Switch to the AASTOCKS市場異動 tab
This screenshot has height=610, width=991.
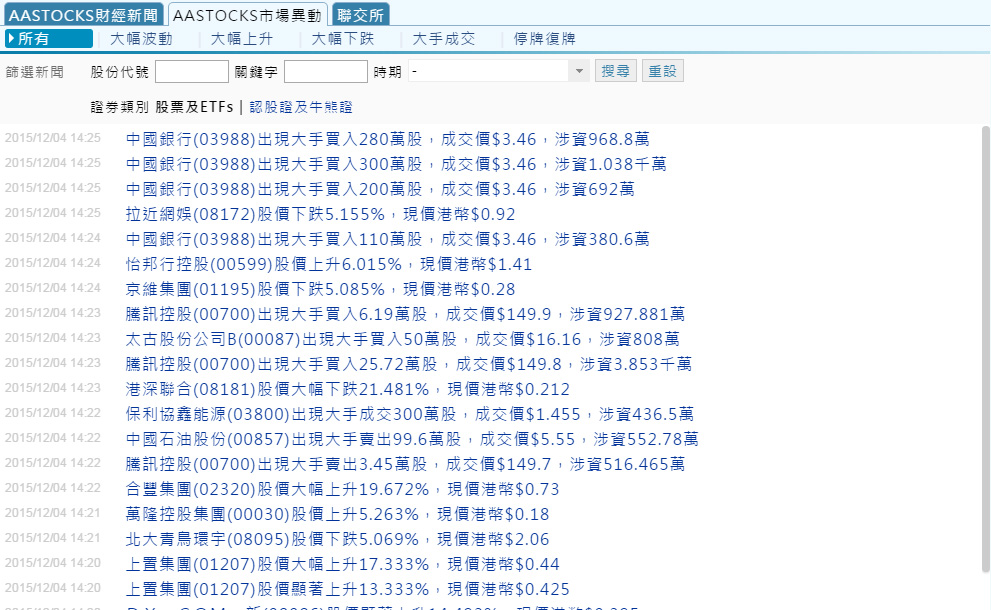click(x=248, y=15)
